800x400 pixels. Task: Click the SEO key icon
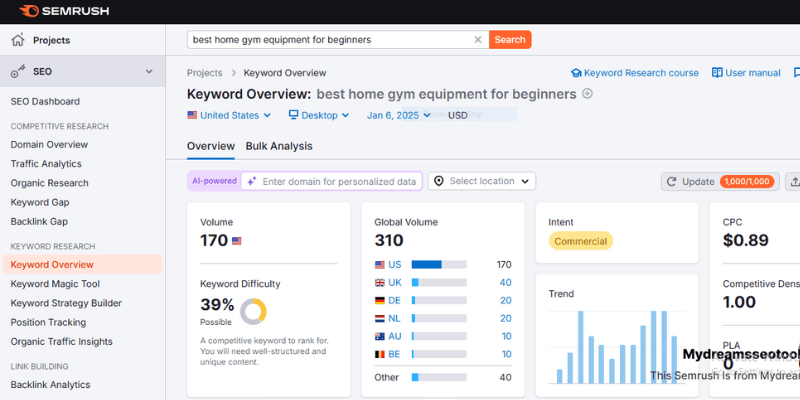18,72
